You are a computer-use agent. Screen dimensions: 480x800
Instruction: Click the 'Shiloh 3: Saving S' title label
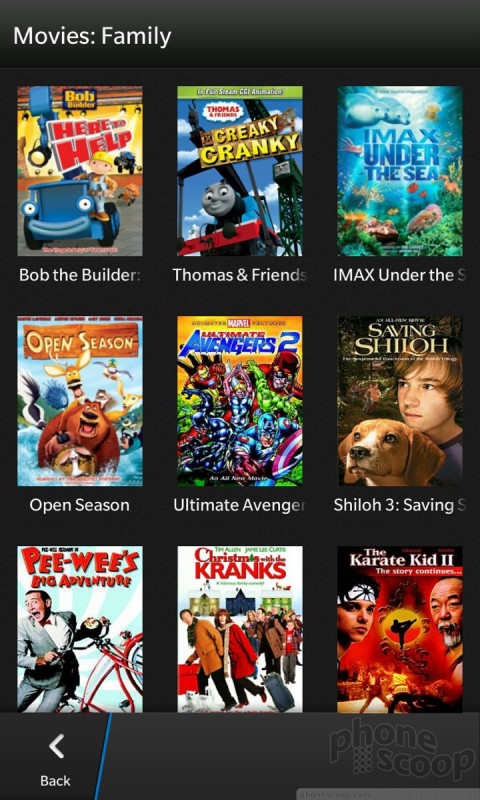[400, 505]
